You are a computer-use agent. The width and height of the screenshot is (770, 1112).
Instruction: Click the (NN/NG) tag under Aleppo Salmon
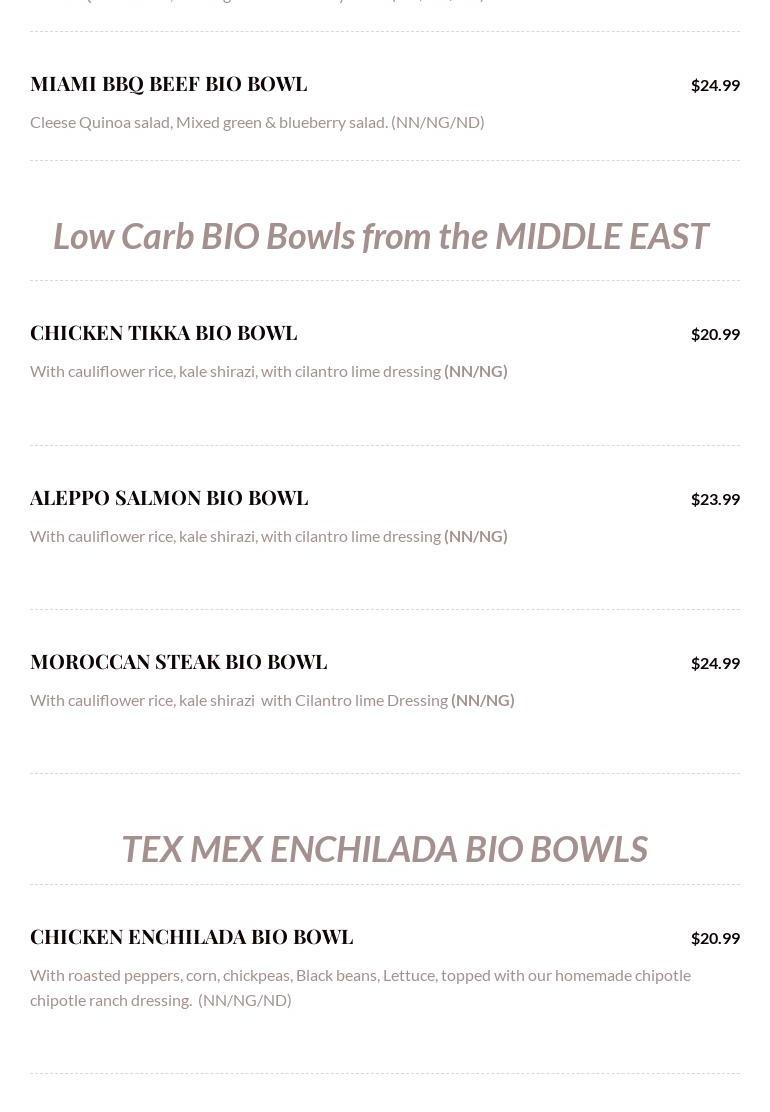(476, 536)
